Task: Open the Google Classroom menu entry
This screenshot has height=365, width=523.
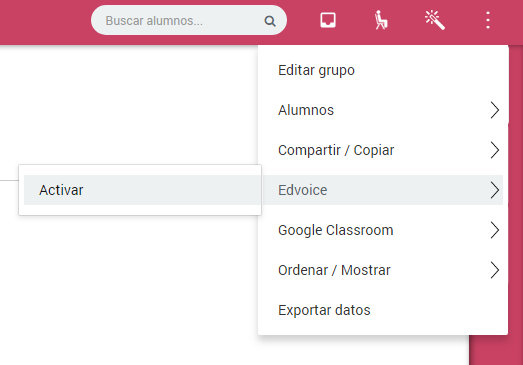Action: [383, 230]
